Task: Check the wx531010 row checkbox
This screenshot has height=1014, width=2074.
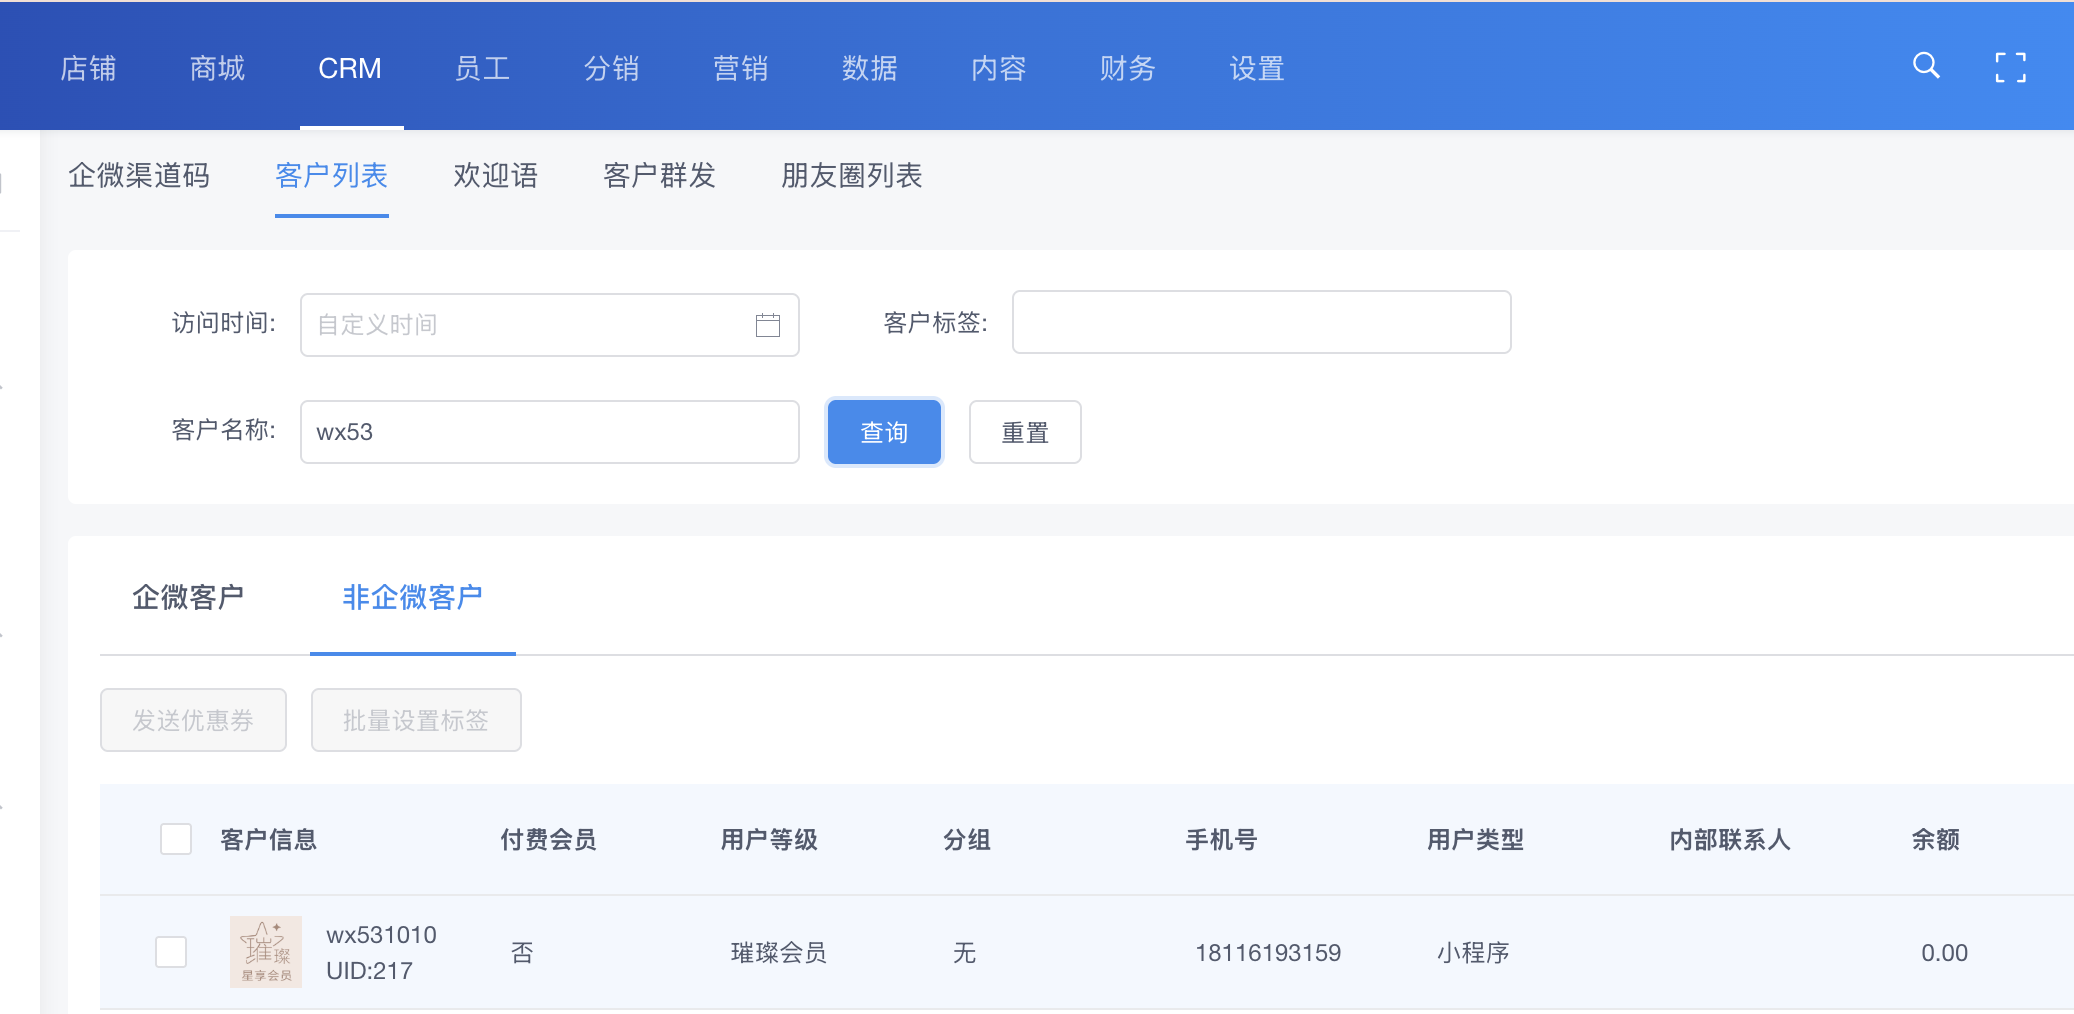Action: tap(171, 951)
